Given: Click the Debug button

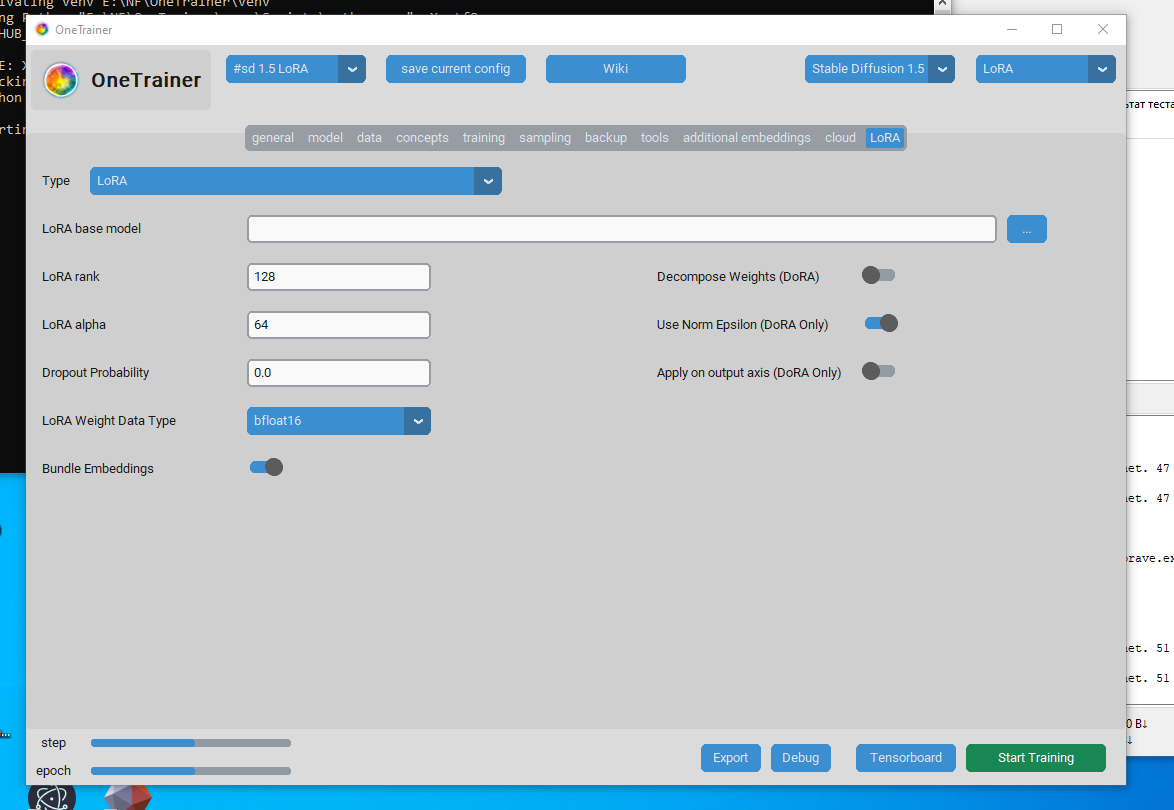Looking at the screenshot, I should (x=800, y=758).
